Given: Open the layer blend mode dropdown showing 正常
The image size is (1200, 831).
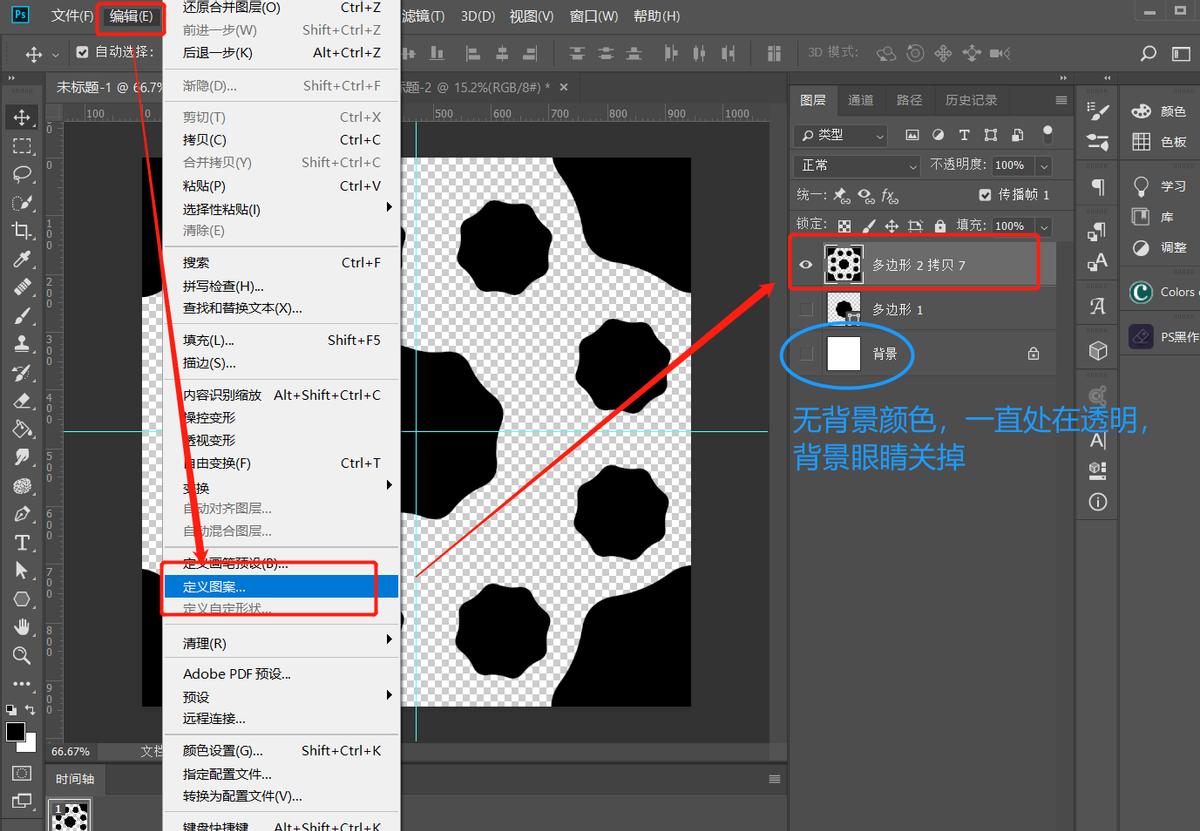Looking at the screenshot, I should point(855,164).
